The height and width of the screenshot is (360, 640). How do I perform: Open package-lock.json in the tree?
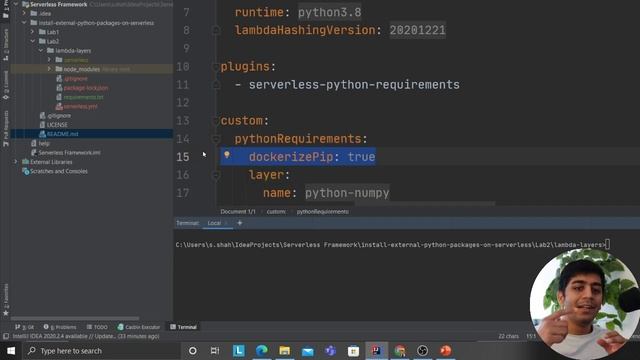point(86,88)
